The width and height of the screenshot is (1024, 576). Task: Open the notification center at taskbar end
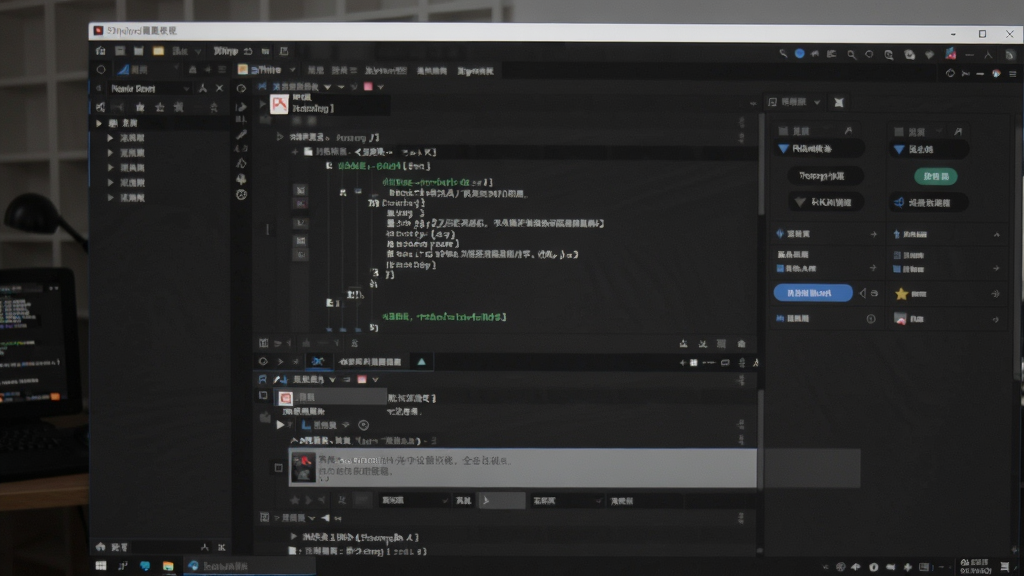[x=1005, y=566]
